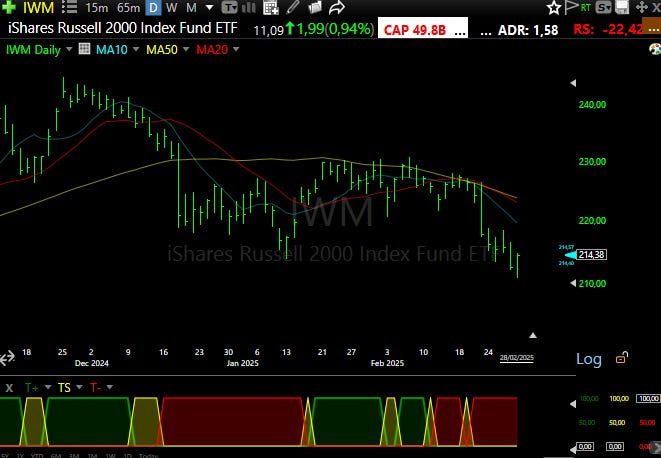Viewport: 661px width, 458px height.
Task: Open the color wheel icon at chart right edge
Action: (x=655, y=49)
